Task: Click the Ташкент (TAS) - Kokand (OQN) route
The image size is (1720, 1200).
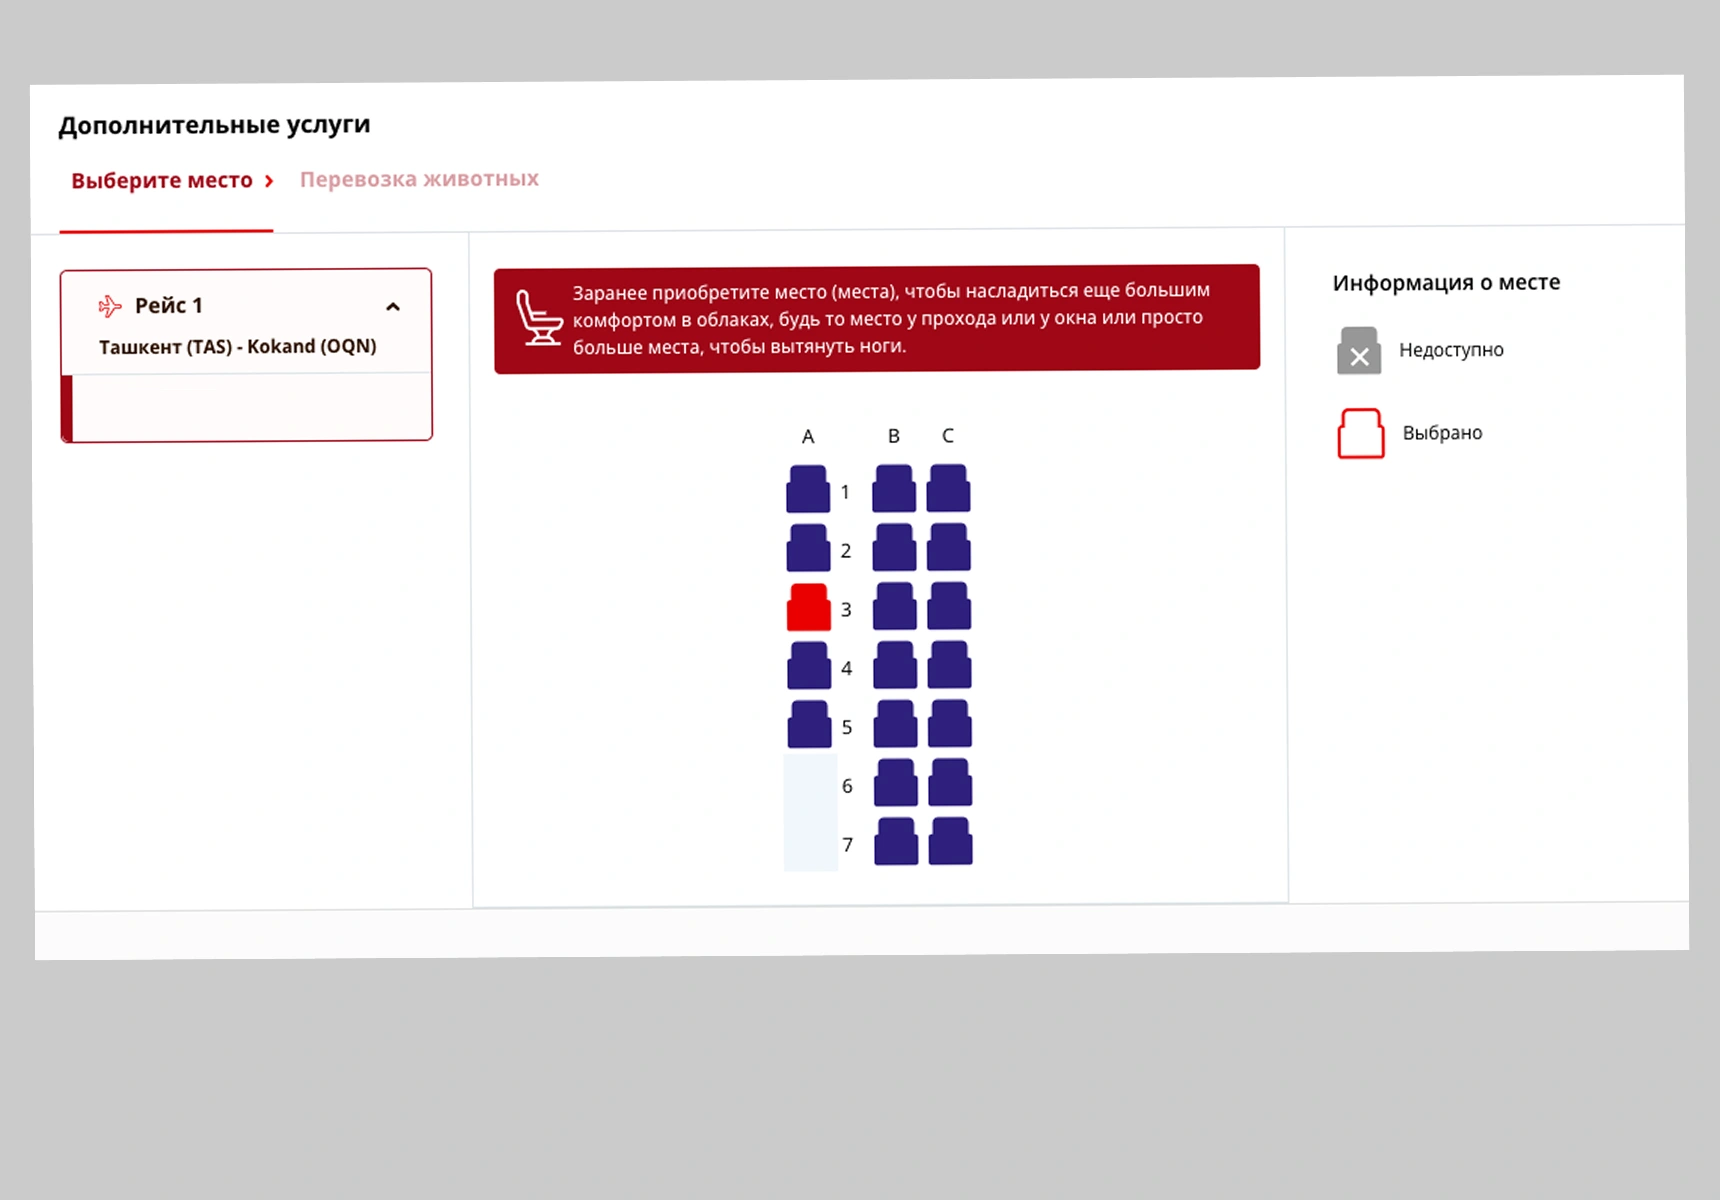Action: [238, 347]
